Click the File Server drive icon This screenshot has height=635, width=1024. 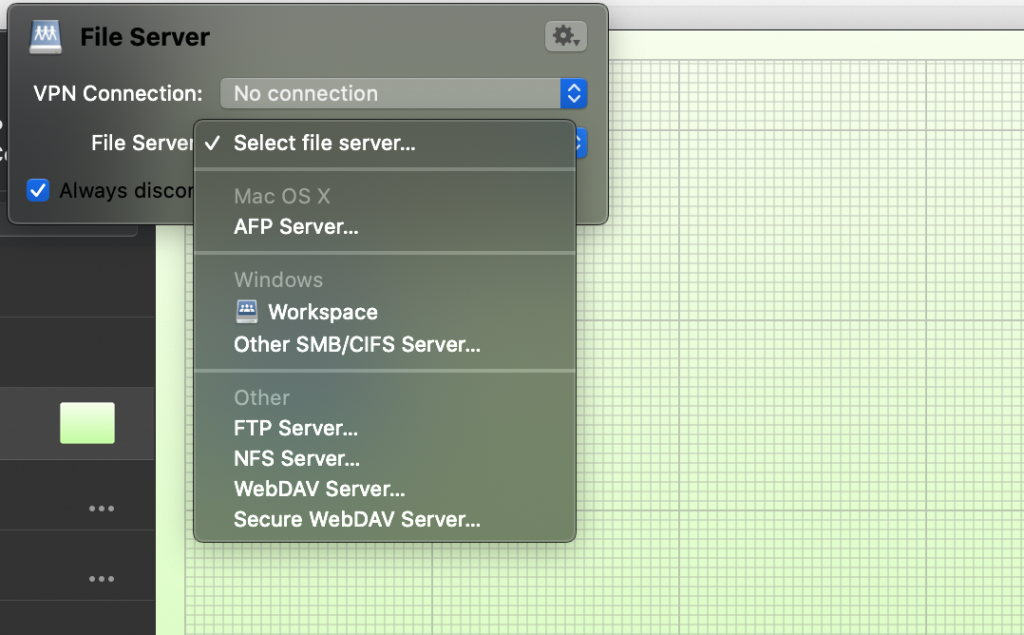[x=46, y=37]
